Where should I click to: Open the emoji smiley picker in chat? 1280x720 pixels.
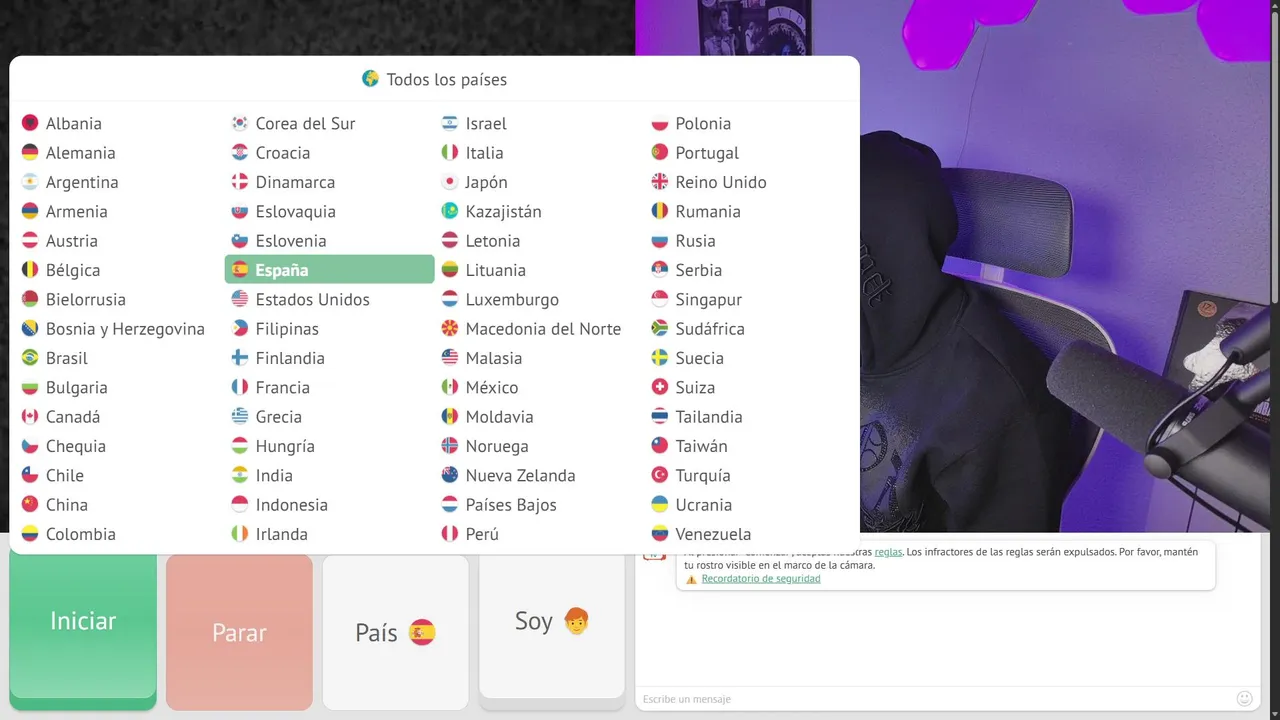pyautogui.click(x=1245, y=698)
